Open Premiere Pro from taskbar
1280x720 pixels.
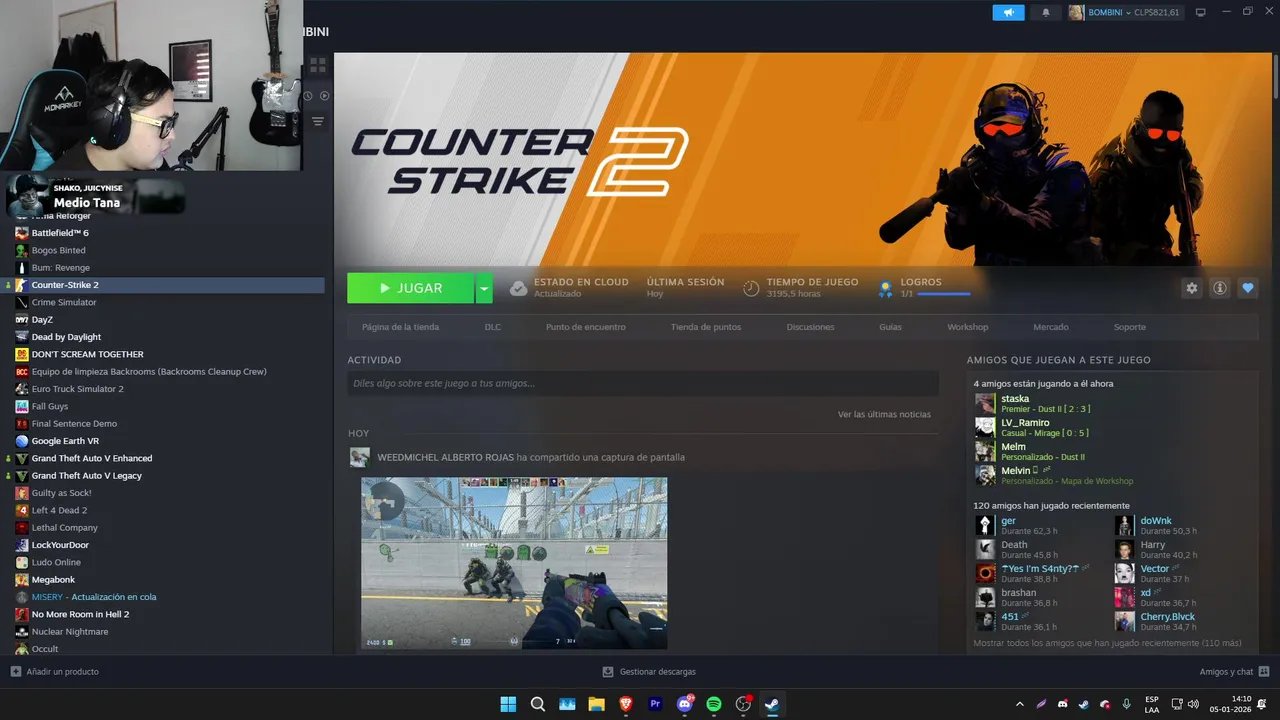[655, 704]
